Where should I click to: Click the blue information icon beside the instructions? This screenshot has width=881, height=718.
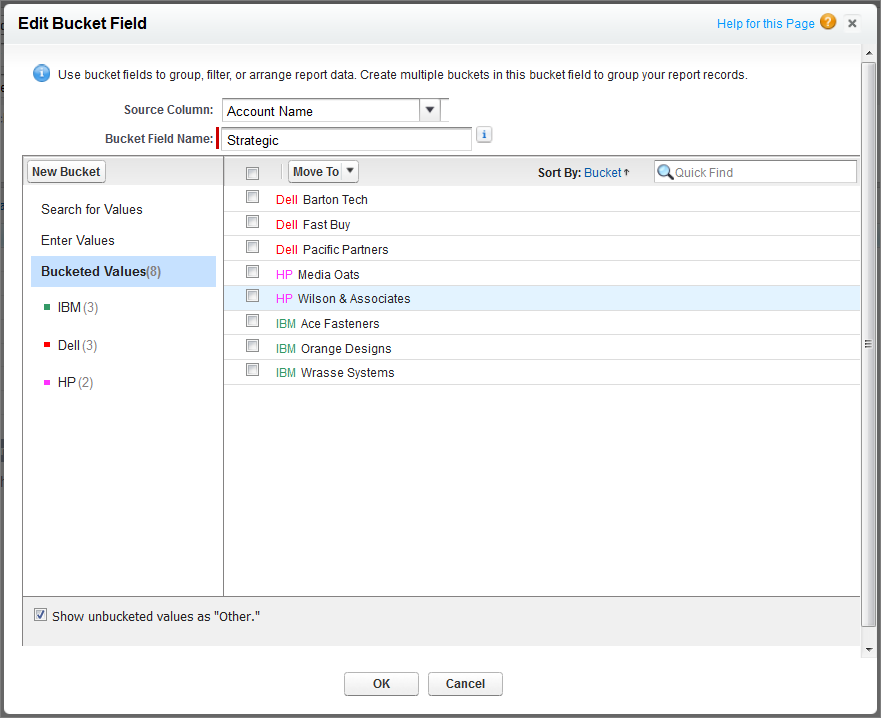click(42, 73)
